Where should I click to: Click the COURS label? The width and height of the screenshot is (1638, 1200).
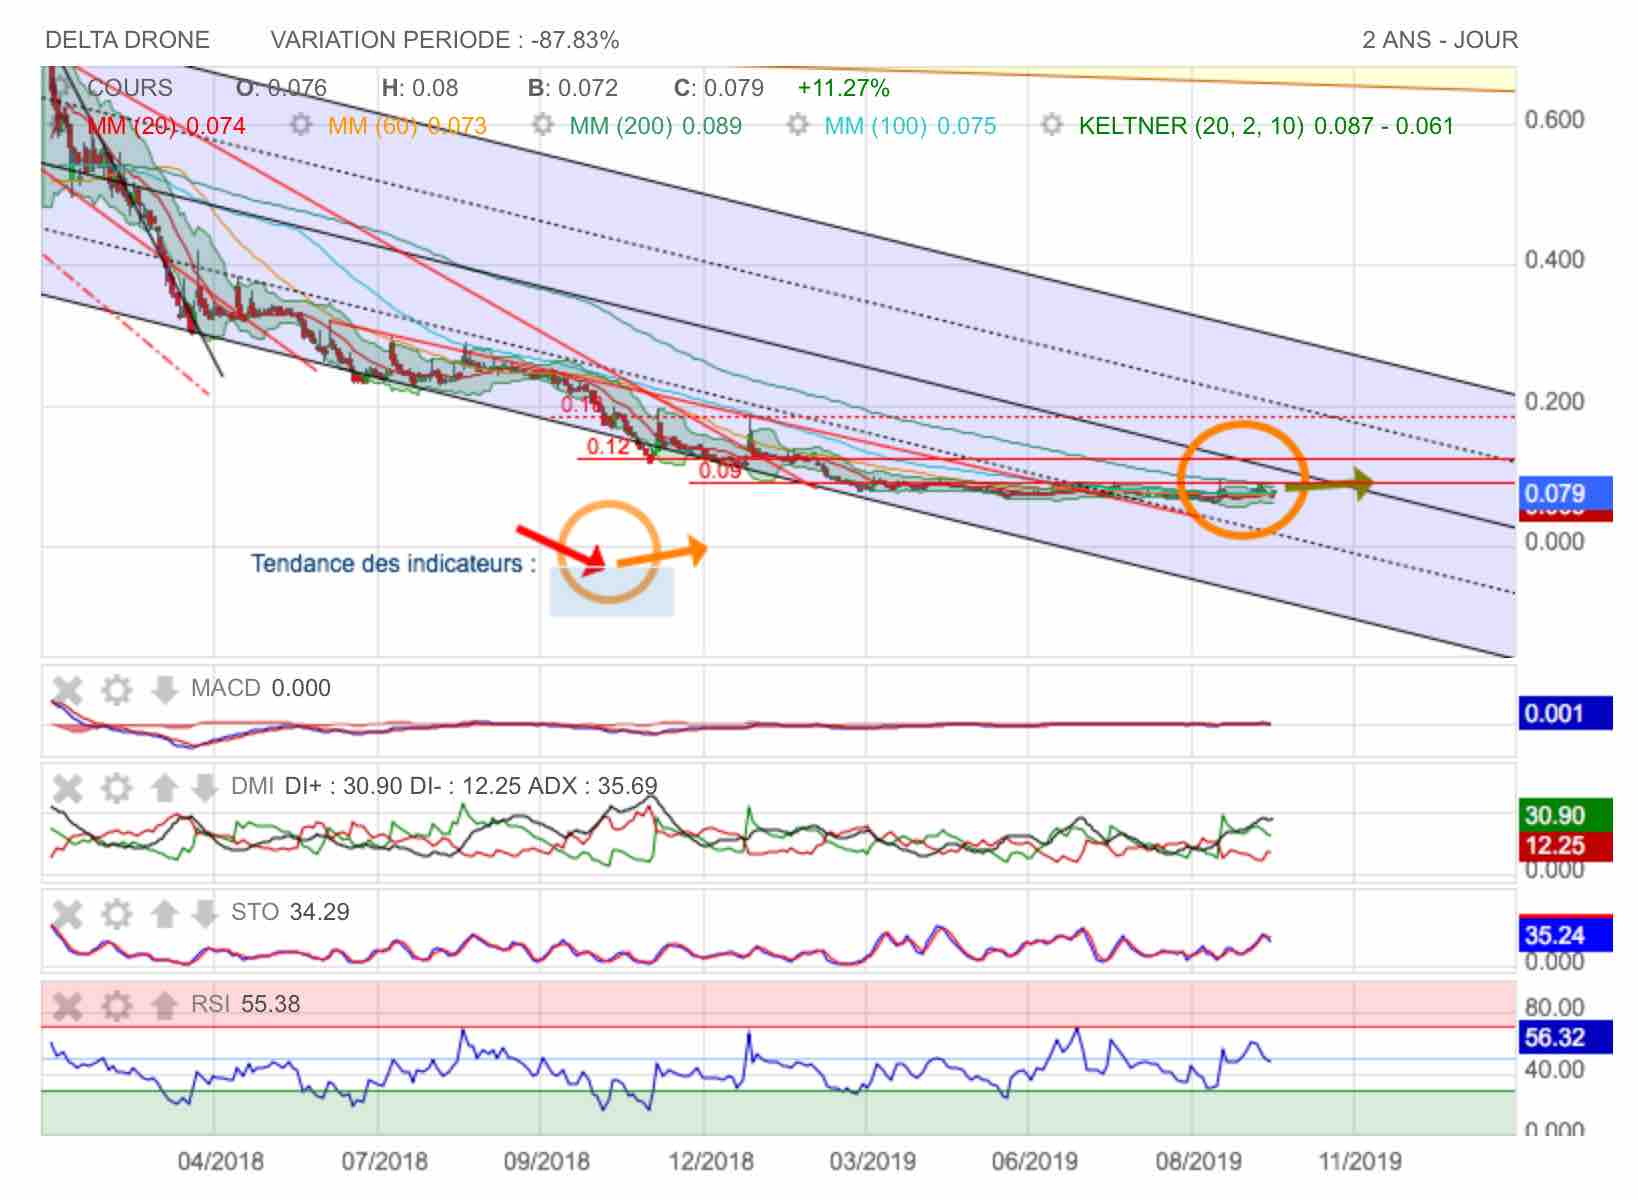click(129, 88)
